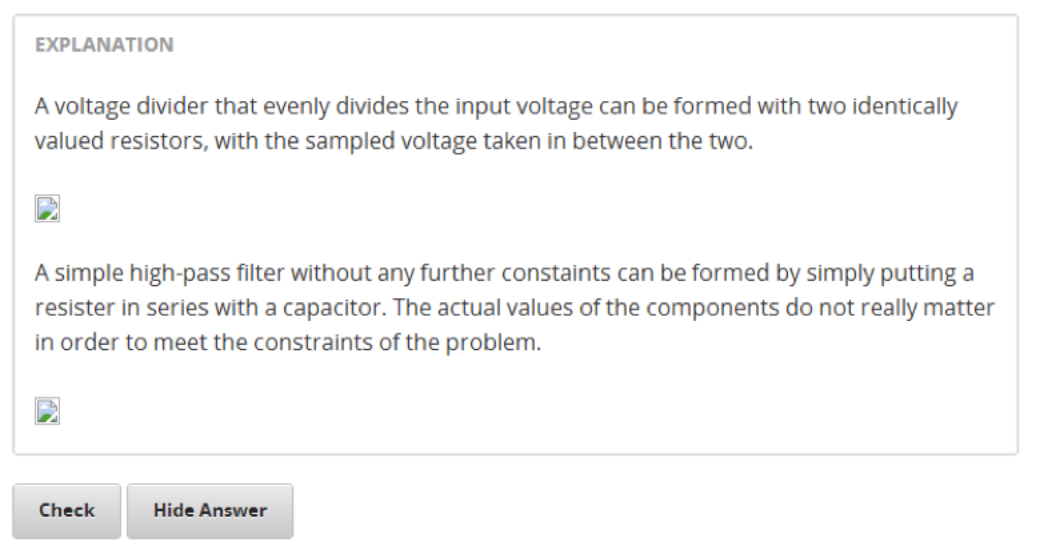1040x547 pixels.
Task: Click the broken image below voltage divider text
Action: pos(47,208)
